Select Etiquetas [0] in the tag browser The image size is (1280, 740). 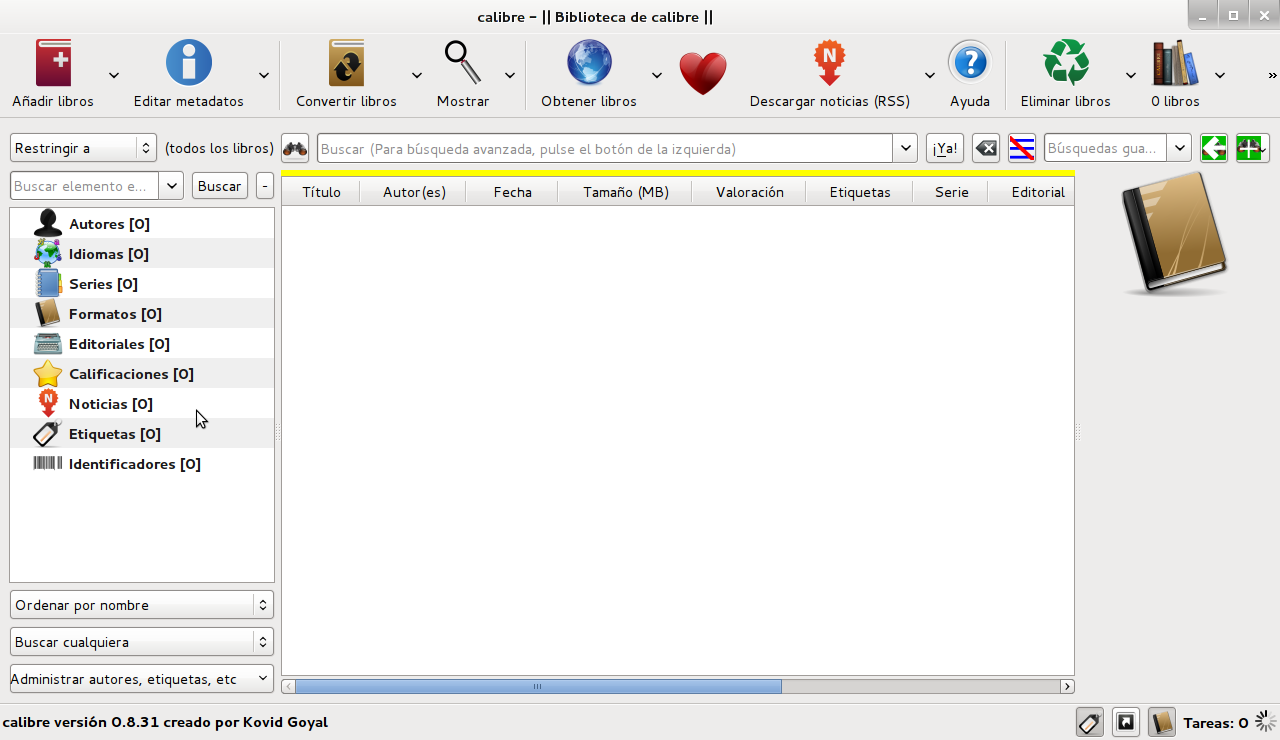(x=142, y=434)
